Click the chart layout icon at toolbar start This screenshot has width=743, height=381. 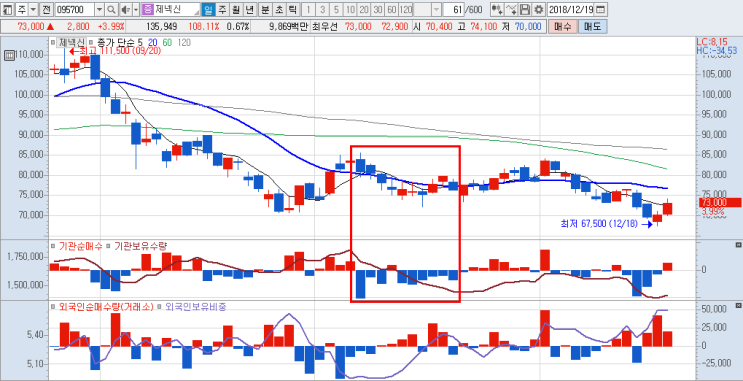click(8, 9)
